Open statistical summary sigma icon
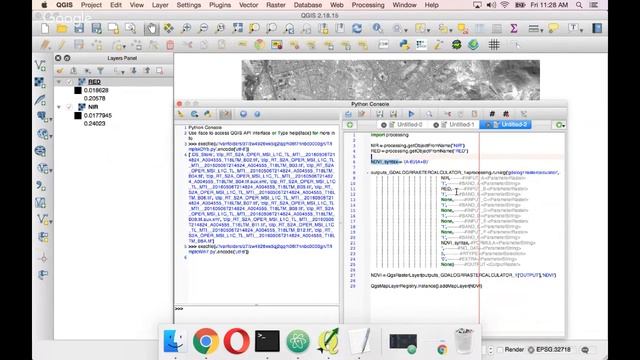The width and height of the screenshot is (640, 360). (514, 28)
